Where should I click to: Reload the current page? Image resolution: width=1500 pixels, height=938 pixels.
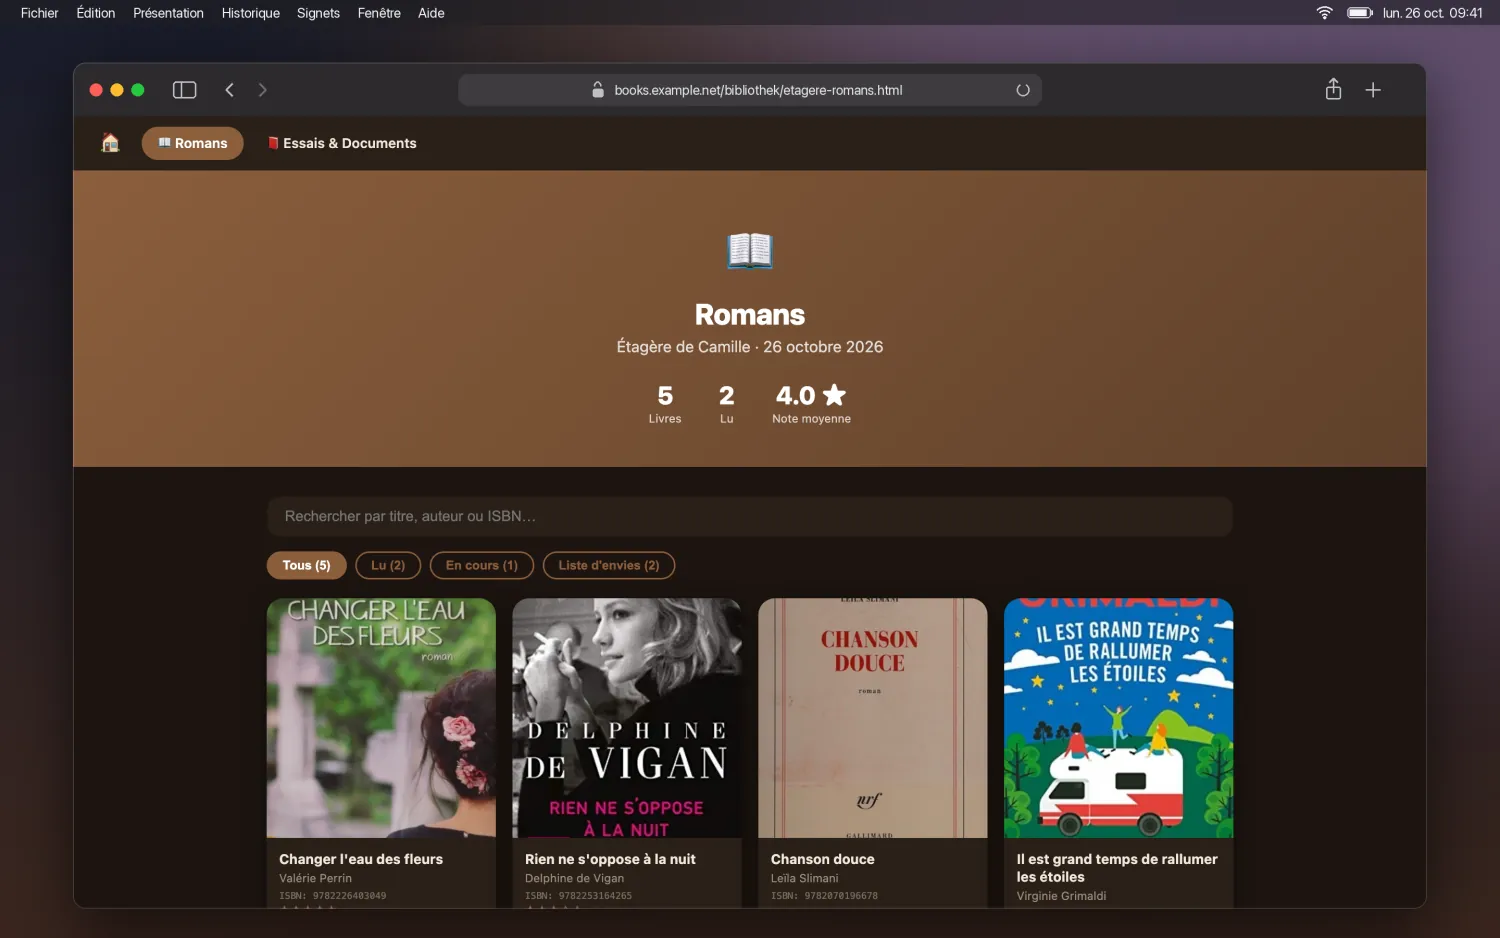coord(1023,90)
